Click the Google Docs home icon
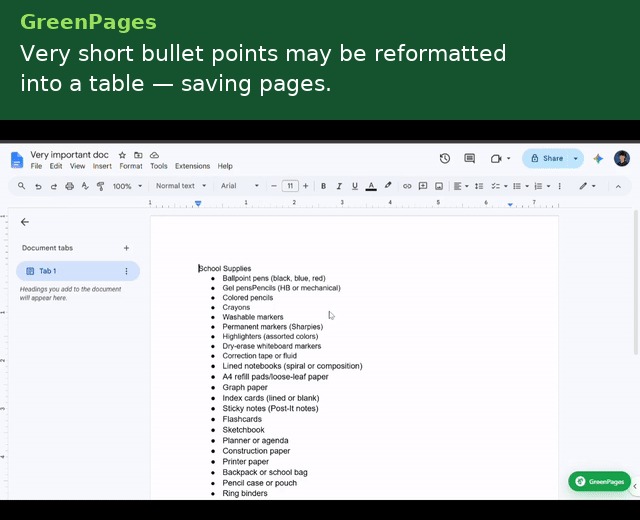The height and width of the screenshot is (520, 640). coord(17,160)
